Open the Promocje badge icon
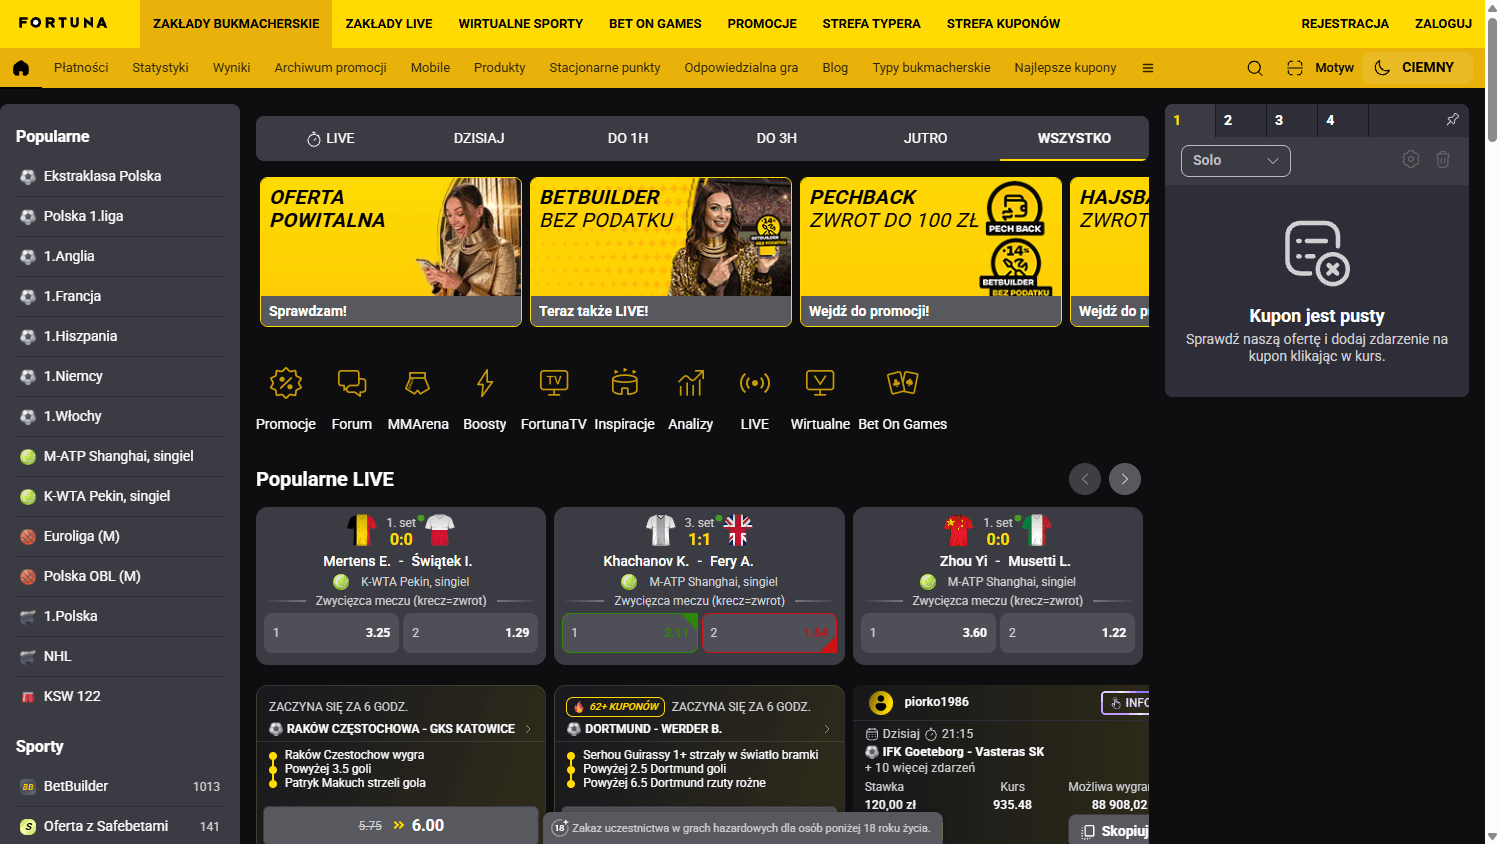 (286, 383)
